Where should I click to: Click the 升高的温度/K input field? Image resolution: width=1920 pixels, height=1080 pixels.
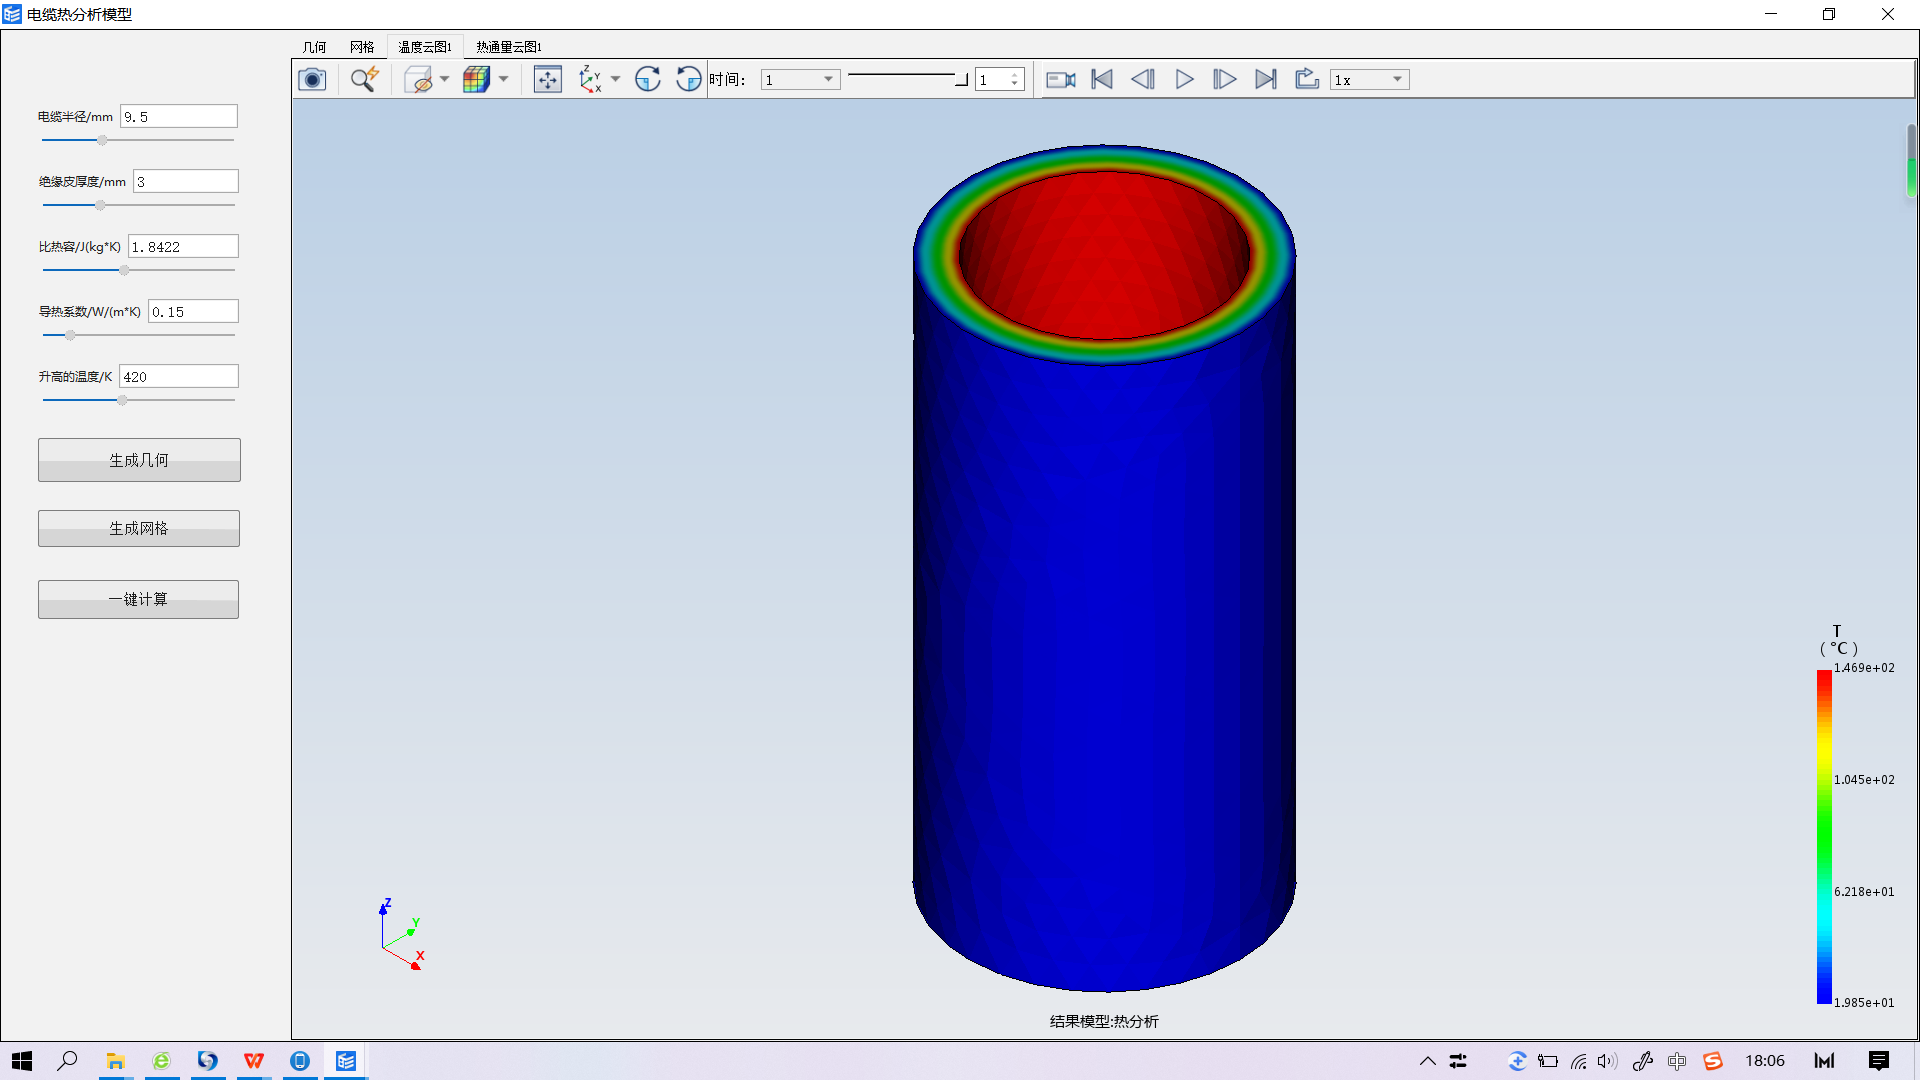point(179,376)
